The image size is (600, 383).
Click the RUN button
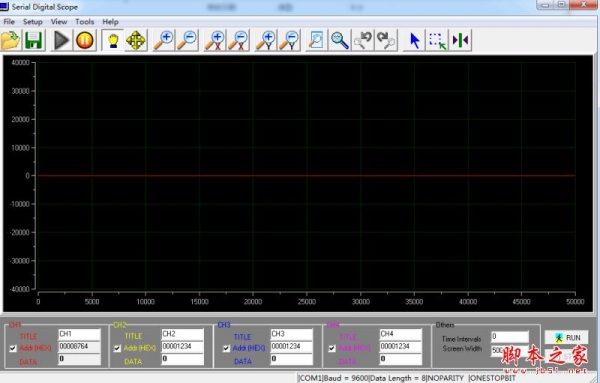coord(567,337)
